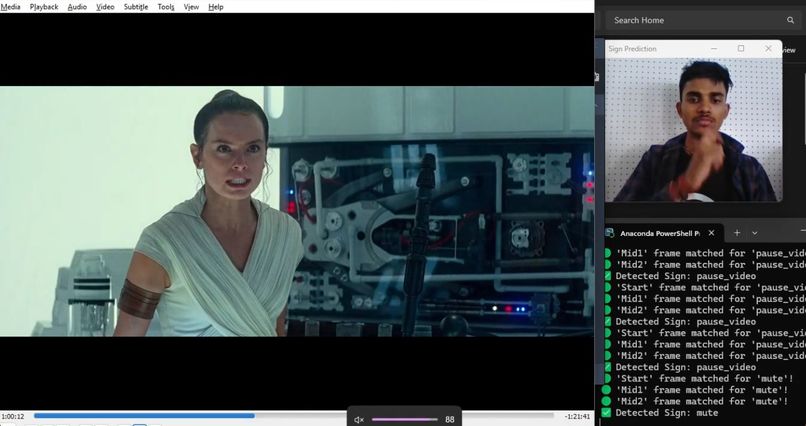Click the volume value 88 label
The height and width of the screenshot is (426, 806).
[450, 420]
